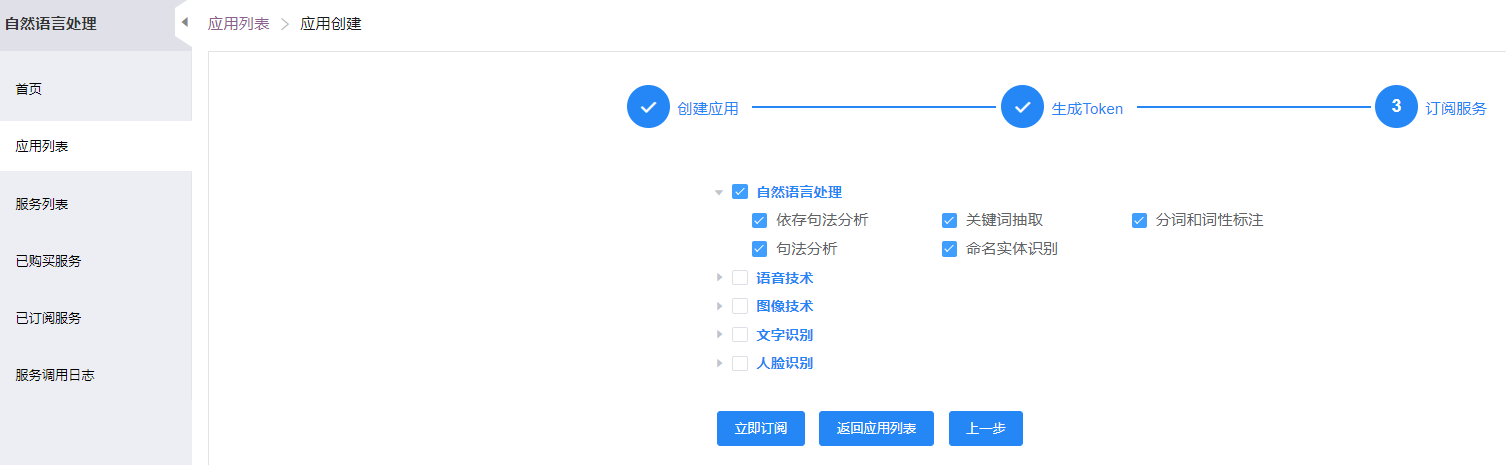This screenshot has height=465, width=1506.
Task: Uncheck the 依存句法分析 checkbox
Action: (759, 221)
